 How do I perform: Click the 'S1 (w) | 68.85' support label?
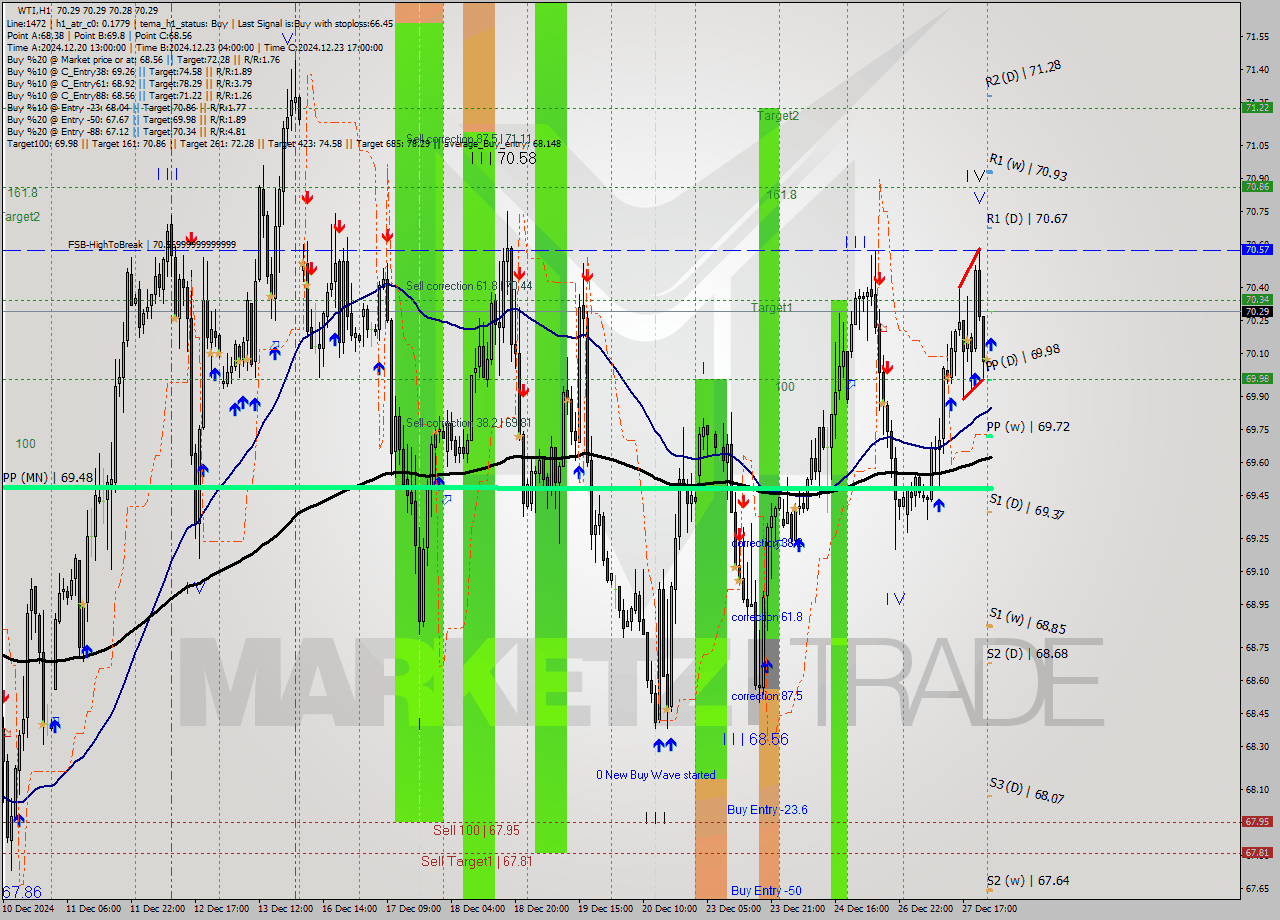pos(1027,620)
